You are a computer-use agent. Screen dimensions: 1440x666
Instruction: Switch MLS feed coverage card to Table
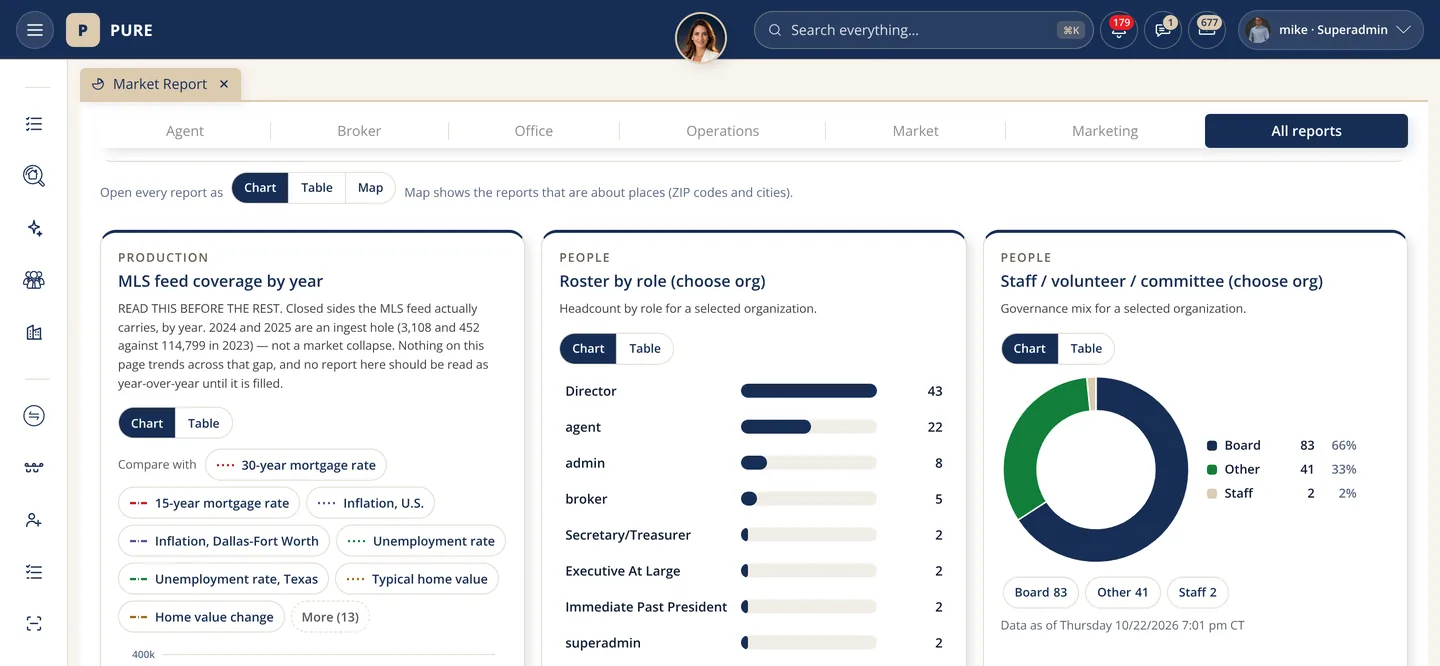pyautogui.click(x=204, y=423)
